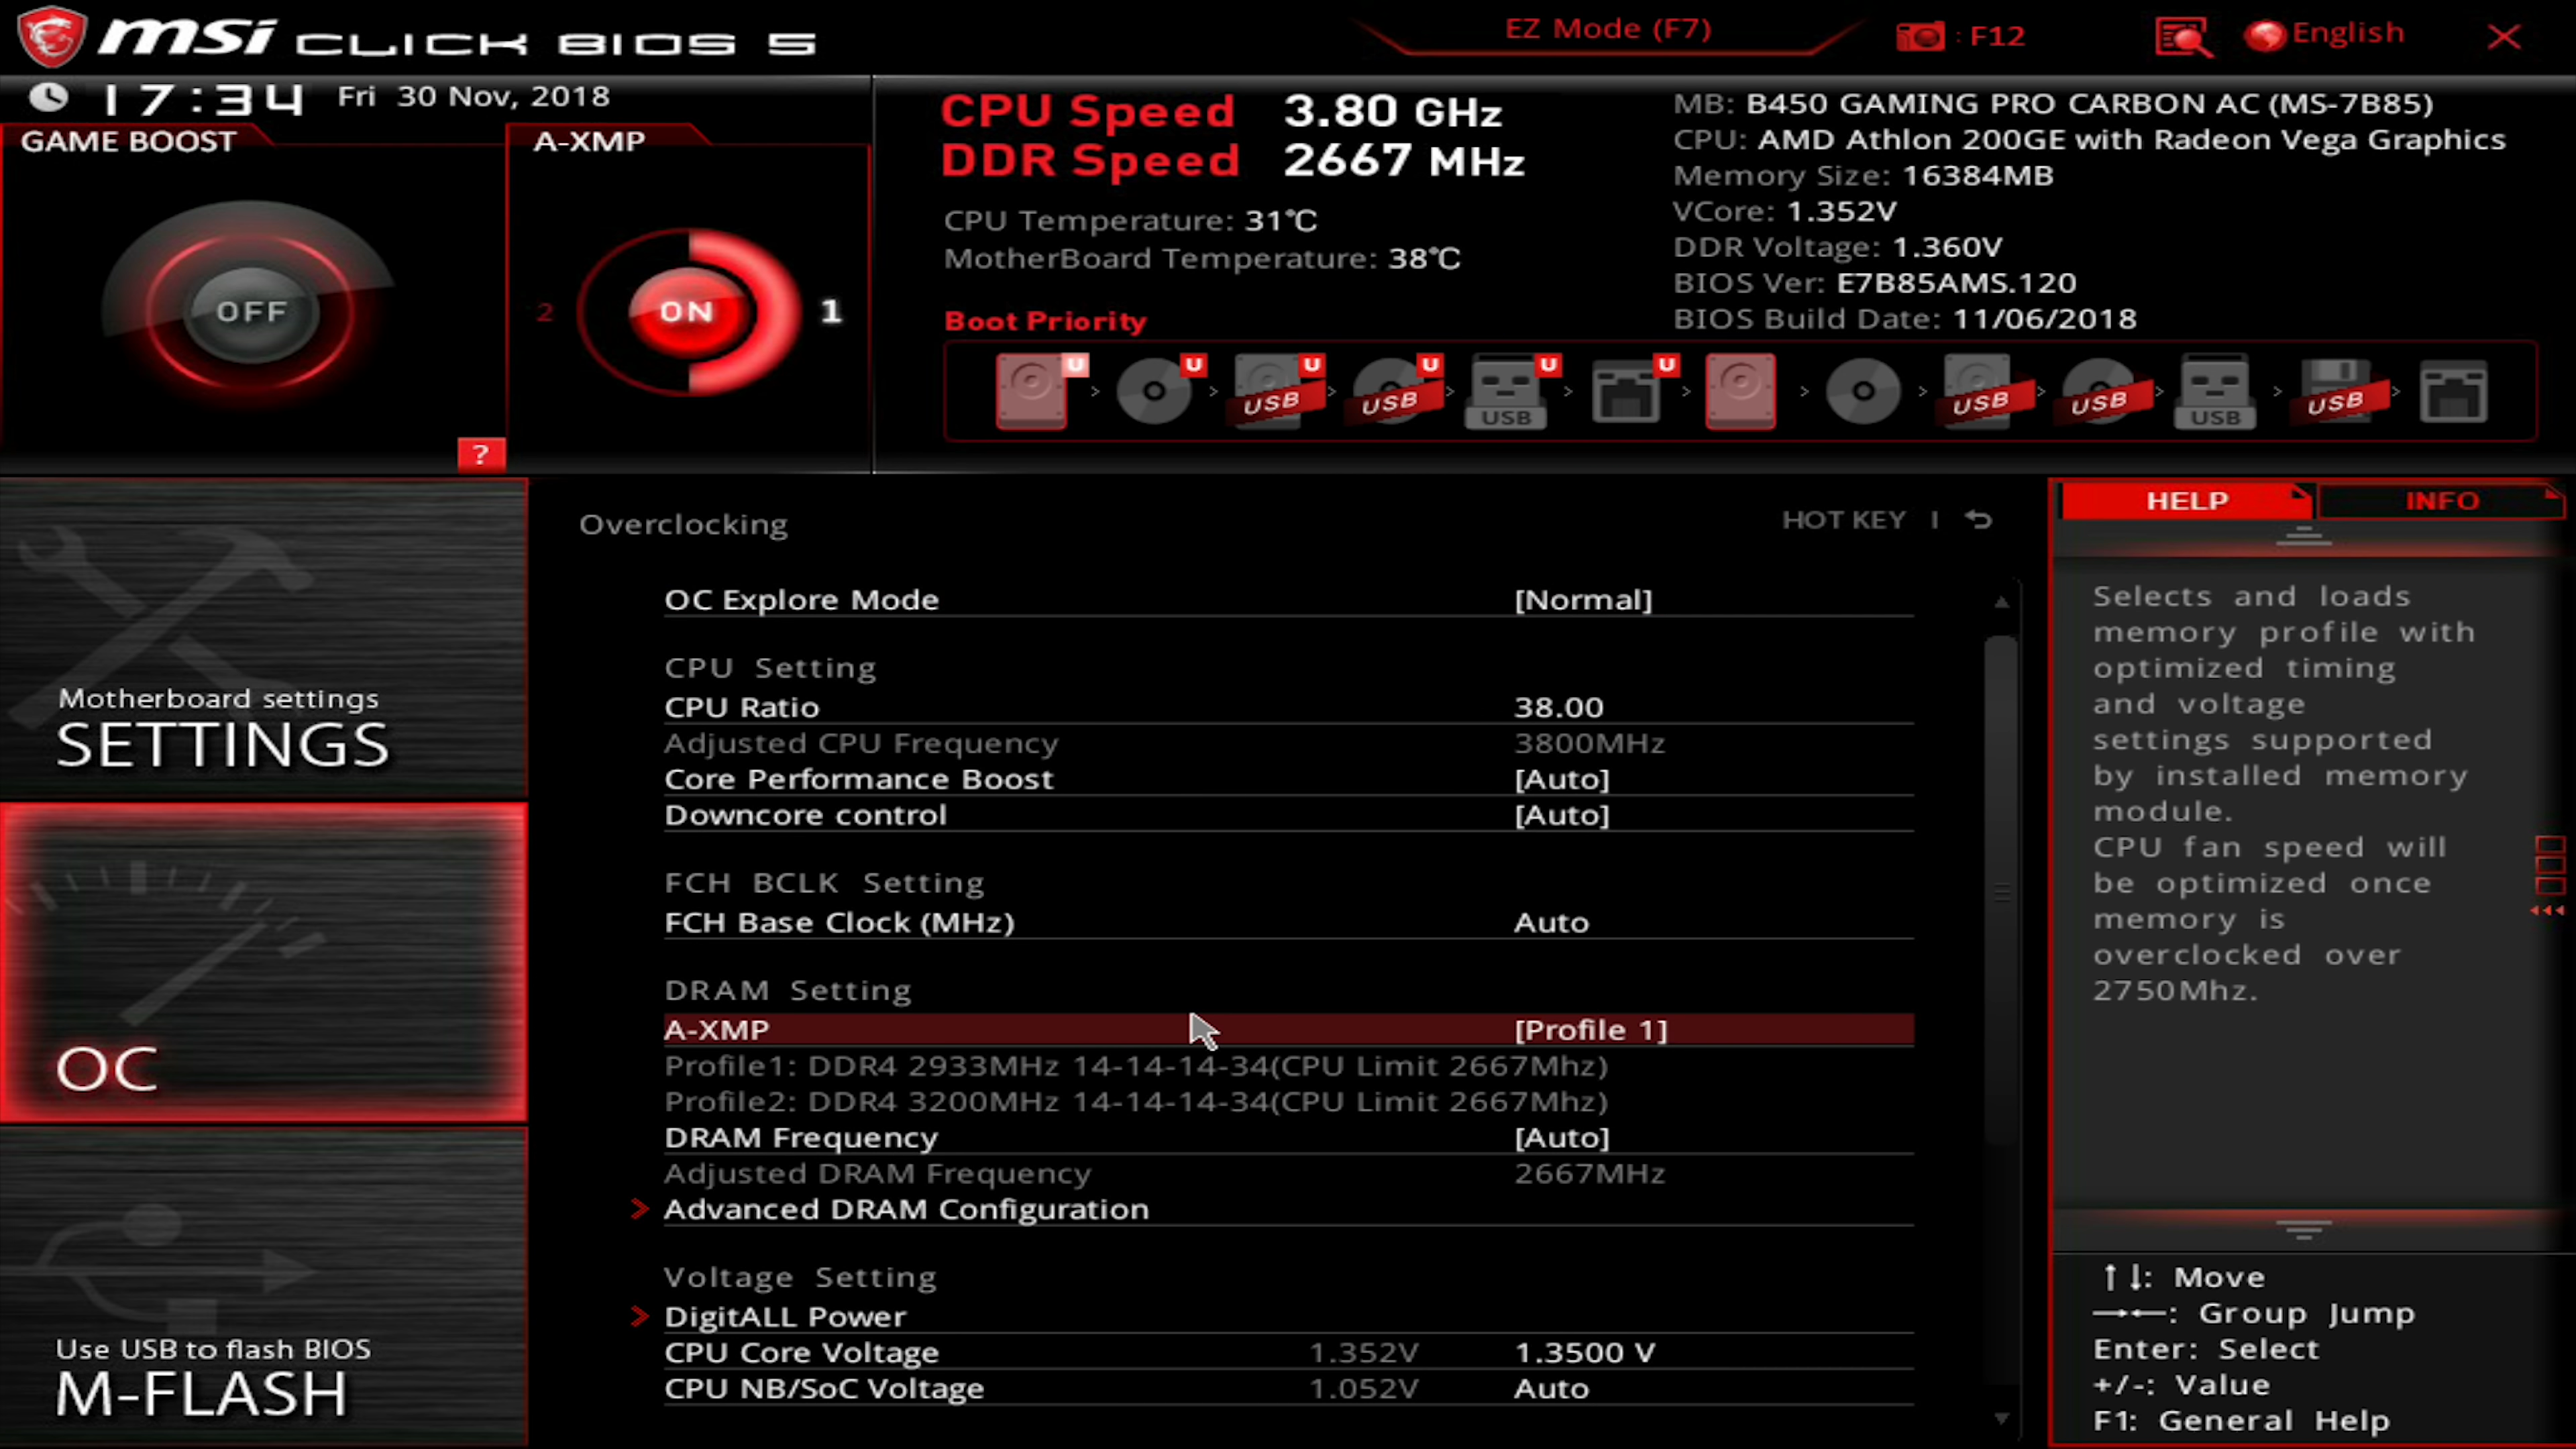Click the English language globe icon
This screenshot has width=2576, height=1449.
[2265, 35]
